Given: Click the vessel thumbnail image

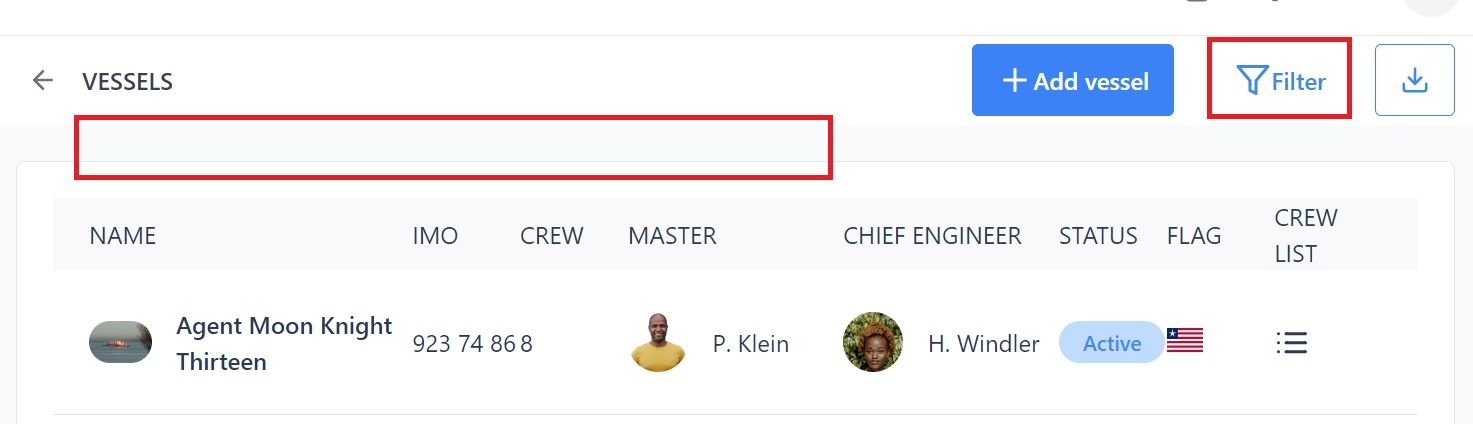Looking at the screenshot, I should click(120, 342).
